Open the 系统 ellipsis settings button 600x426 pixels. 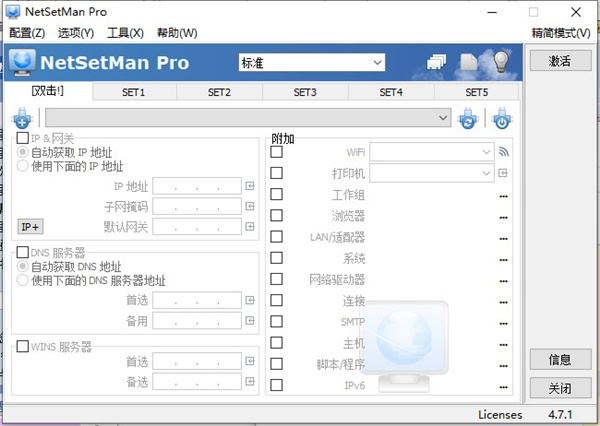point(504,260)
